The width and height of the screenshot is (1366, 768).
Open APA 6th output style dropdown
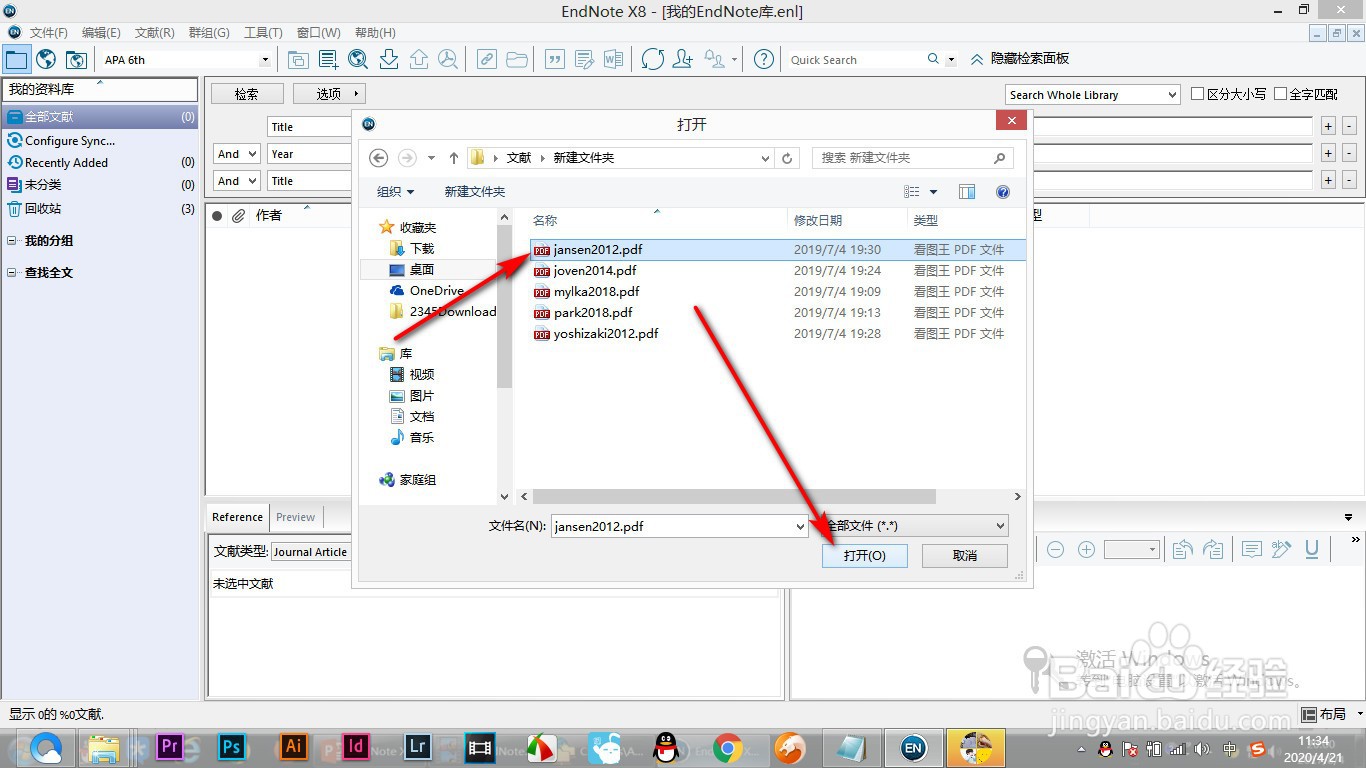pos(265,60)
